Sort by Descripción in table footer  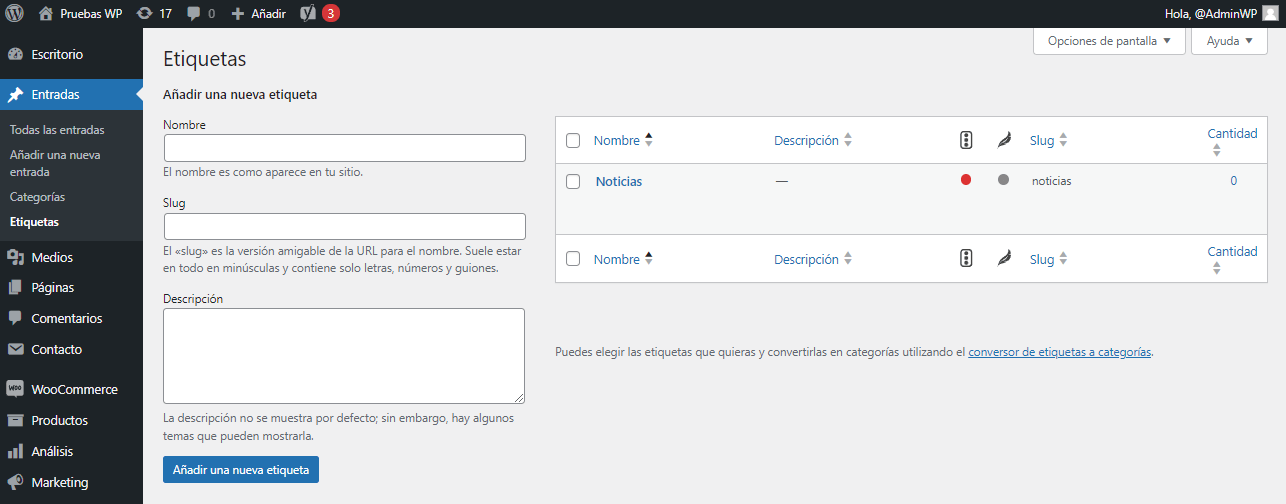[813, 259]
